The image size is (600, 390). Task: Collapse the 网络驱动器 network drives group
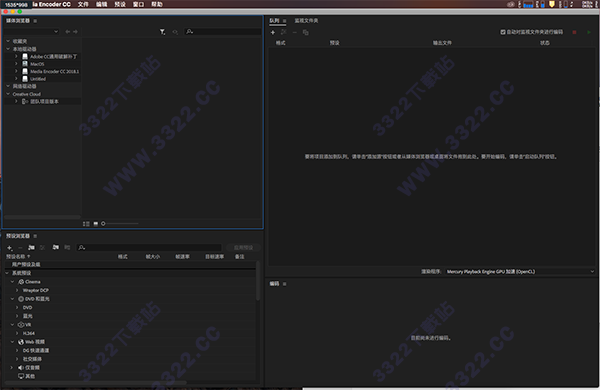coord(8,86)
